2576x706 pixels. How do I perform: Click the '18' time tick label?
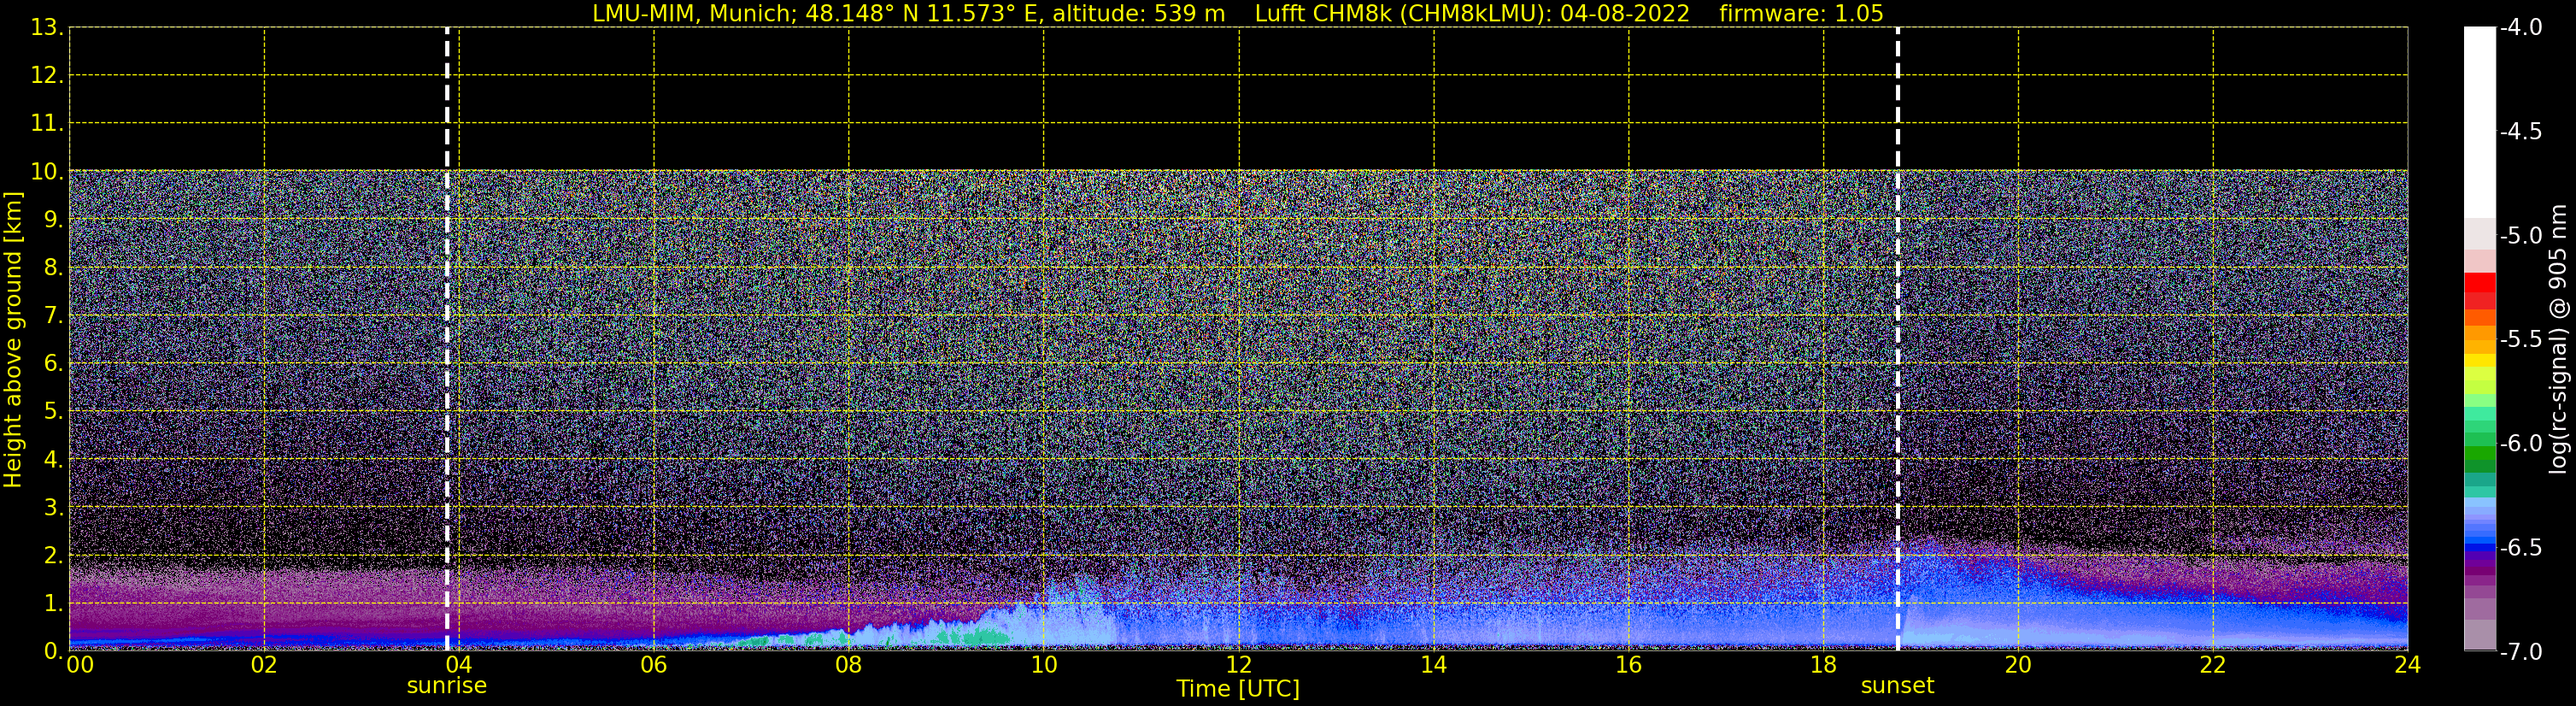tap(1824, 665)
